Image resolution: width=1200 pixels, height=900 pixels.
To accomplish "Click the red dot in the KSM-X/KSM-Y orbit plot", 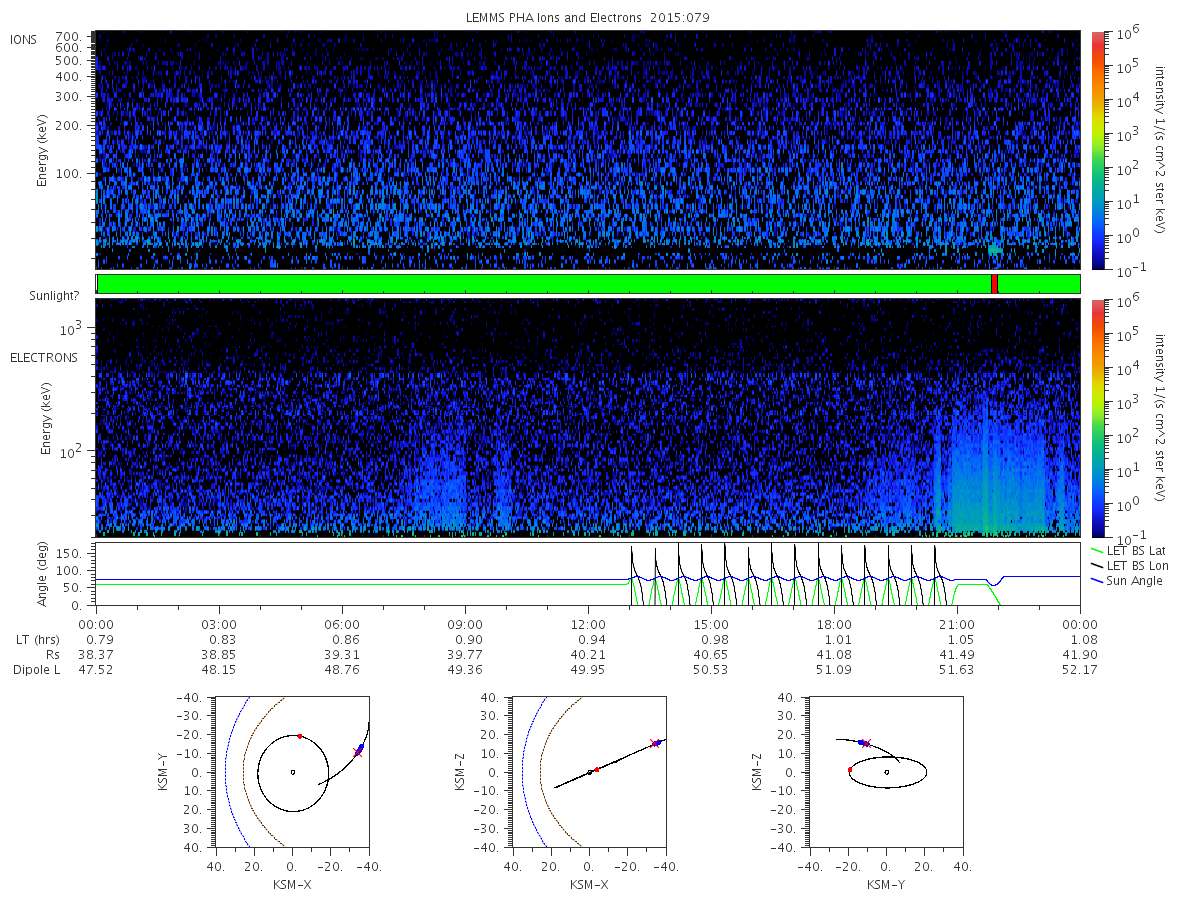I will pos(299,736).
